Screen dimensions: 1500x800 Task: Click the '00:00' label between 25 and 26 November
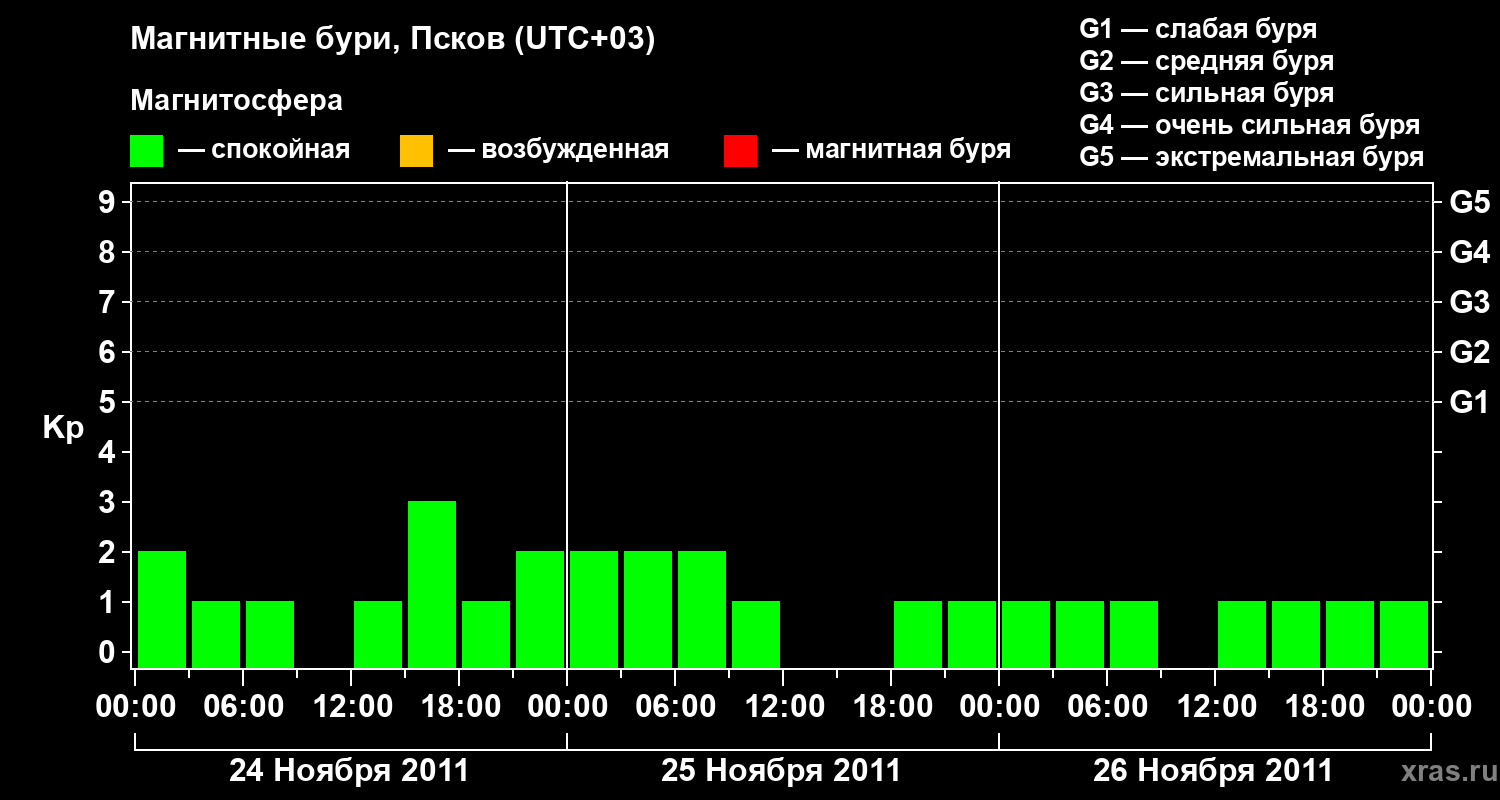[999, 708]
